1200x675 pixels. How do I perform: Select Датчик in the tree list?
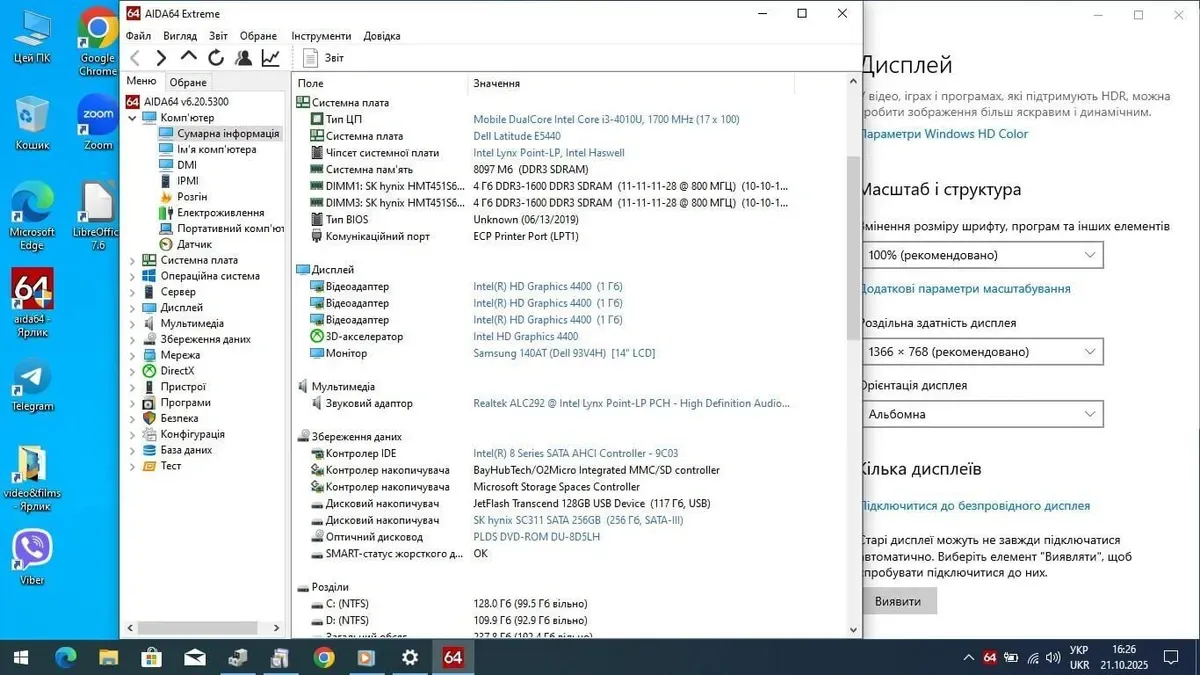pos(194,244)
